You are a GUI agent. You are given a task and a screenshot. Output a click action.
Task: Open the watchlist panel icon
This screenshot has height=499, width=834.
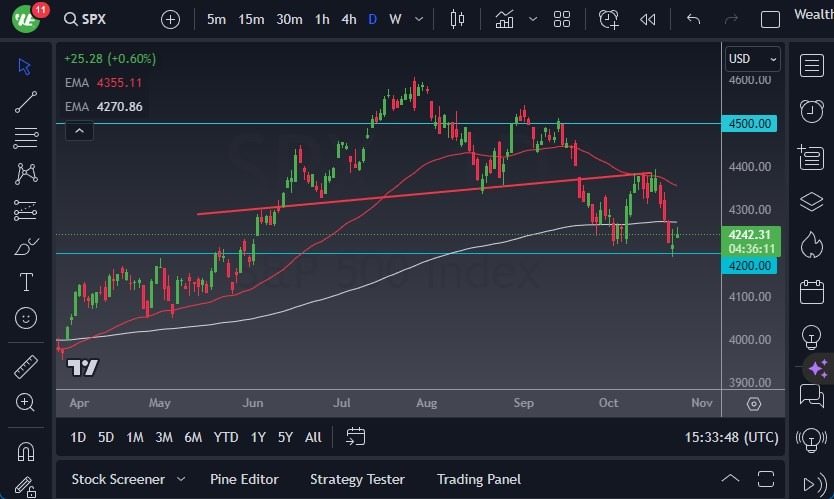point(811,66)
